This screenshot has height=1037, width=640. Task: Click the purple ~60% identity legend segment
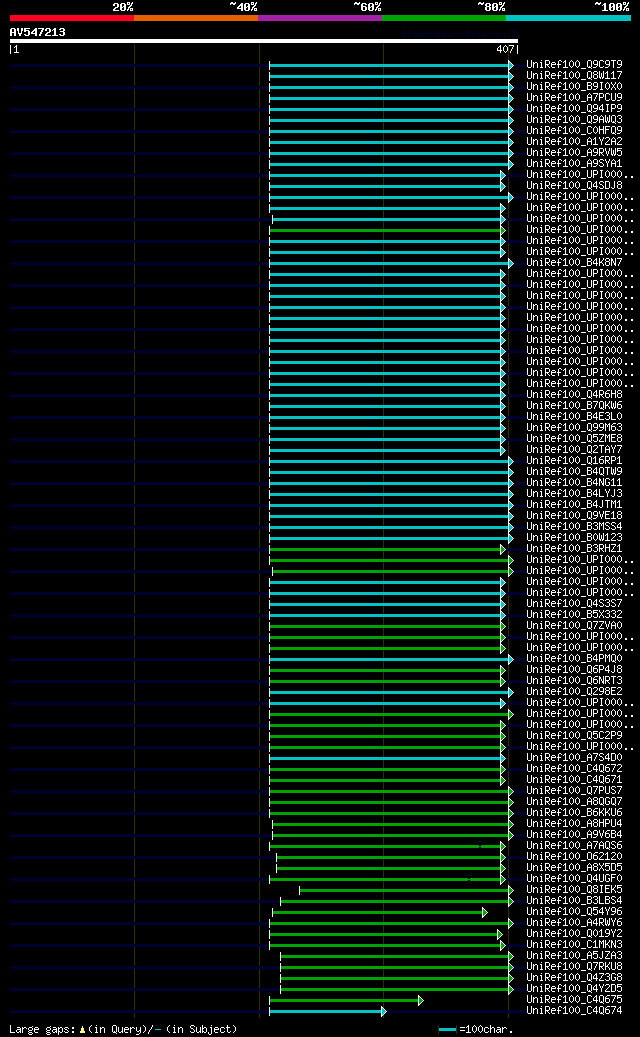point(320,18)
